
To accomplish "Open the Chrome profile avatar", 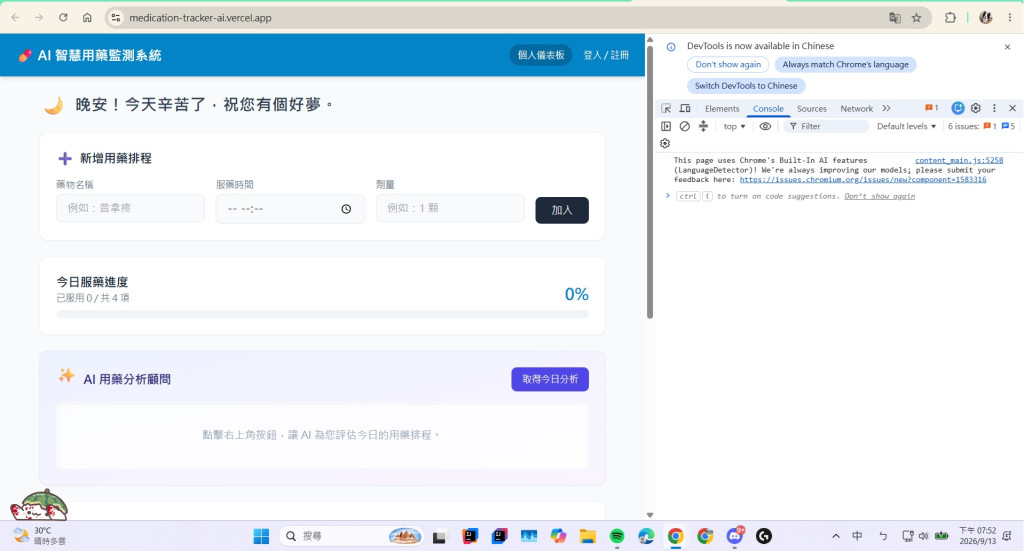I will [x=985, y=18].
